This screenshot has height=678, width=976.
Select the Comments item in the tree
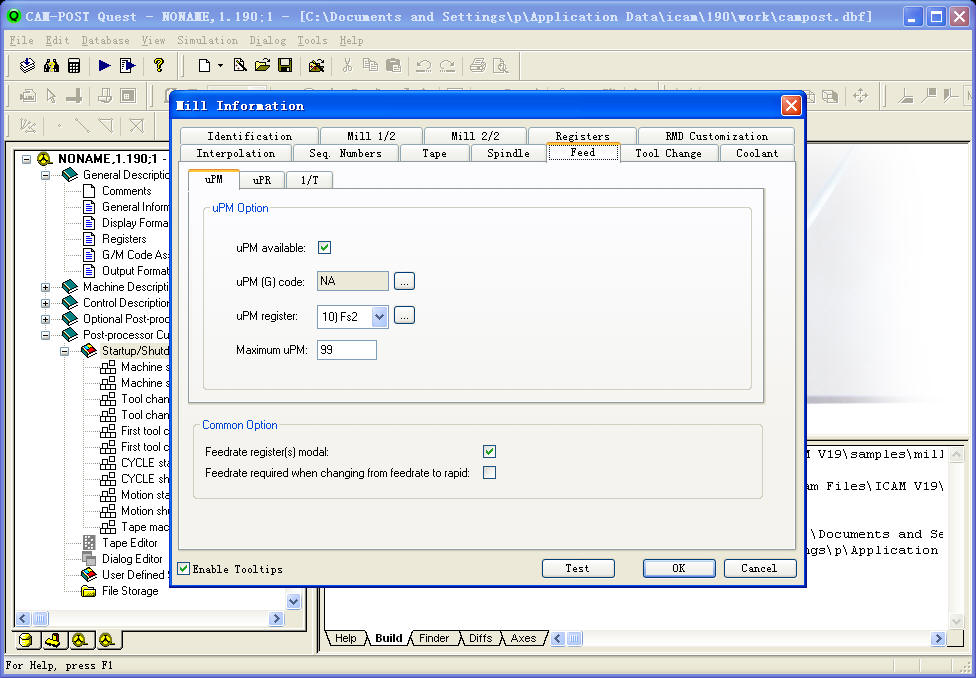pyautogui.click(x=126, y=191)
